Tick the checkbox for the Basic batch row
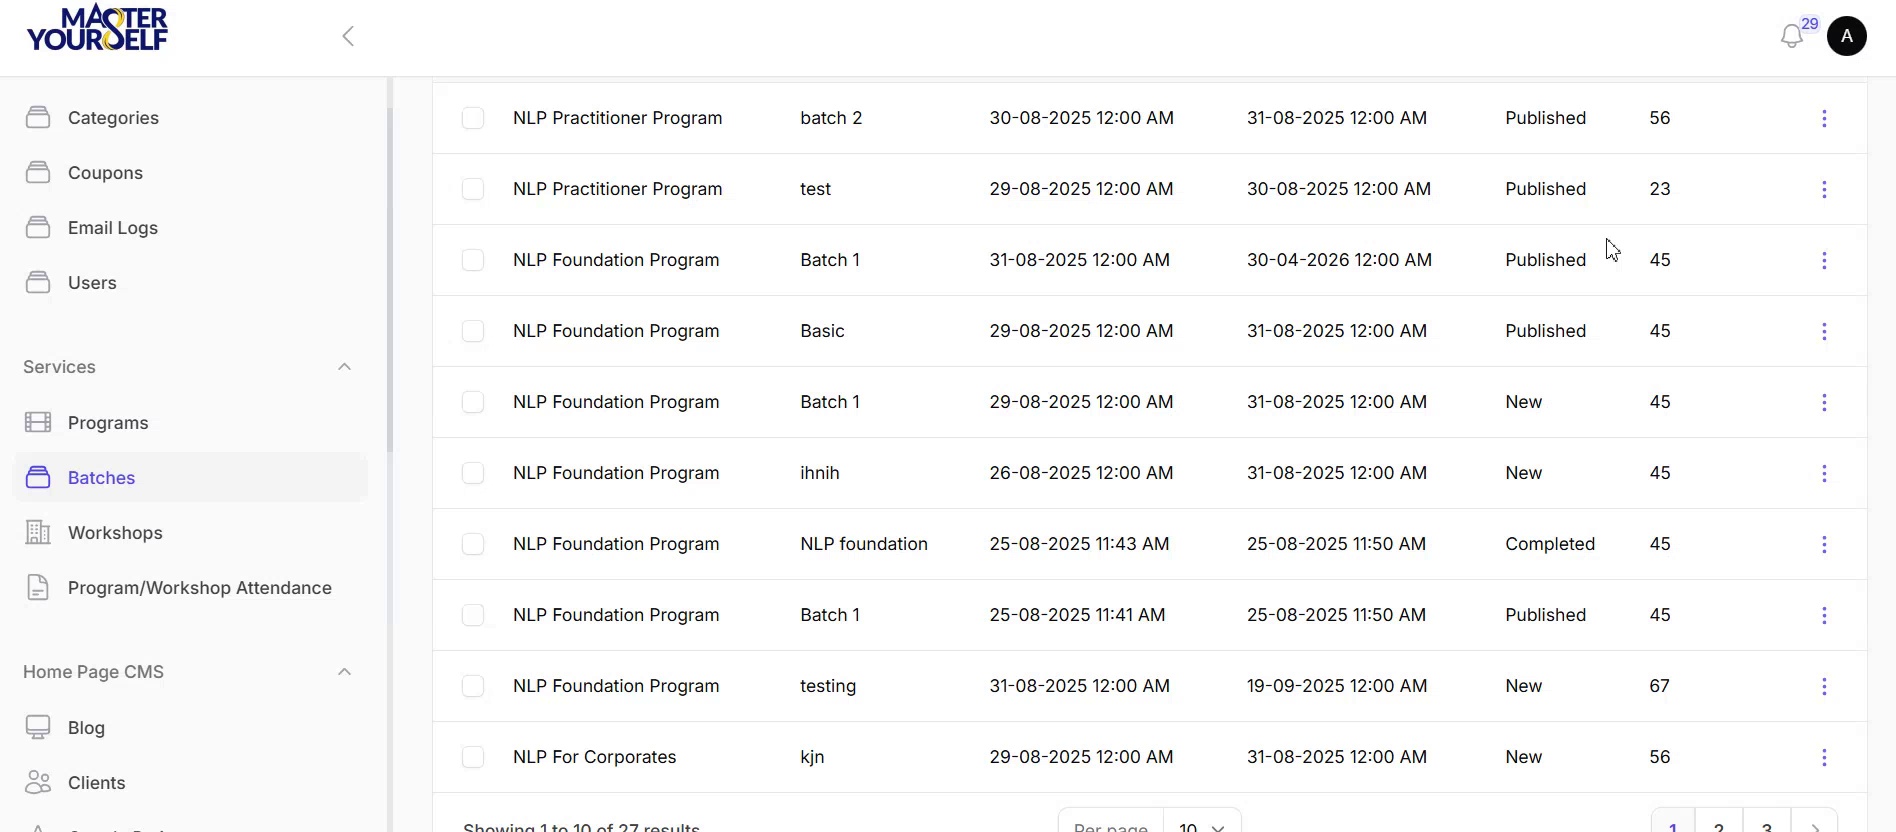The image size is (1896, 832). 473,331
